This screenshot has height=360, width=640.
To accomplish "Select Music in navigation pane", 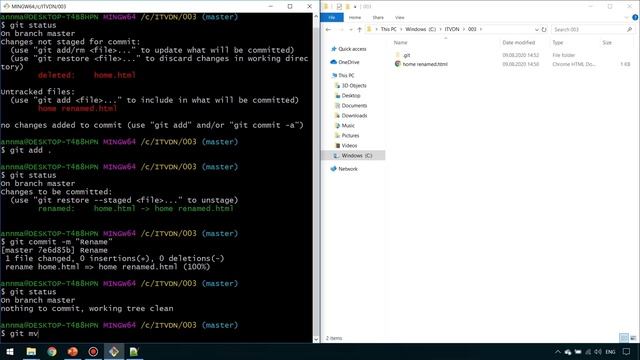I will [348, 126].
